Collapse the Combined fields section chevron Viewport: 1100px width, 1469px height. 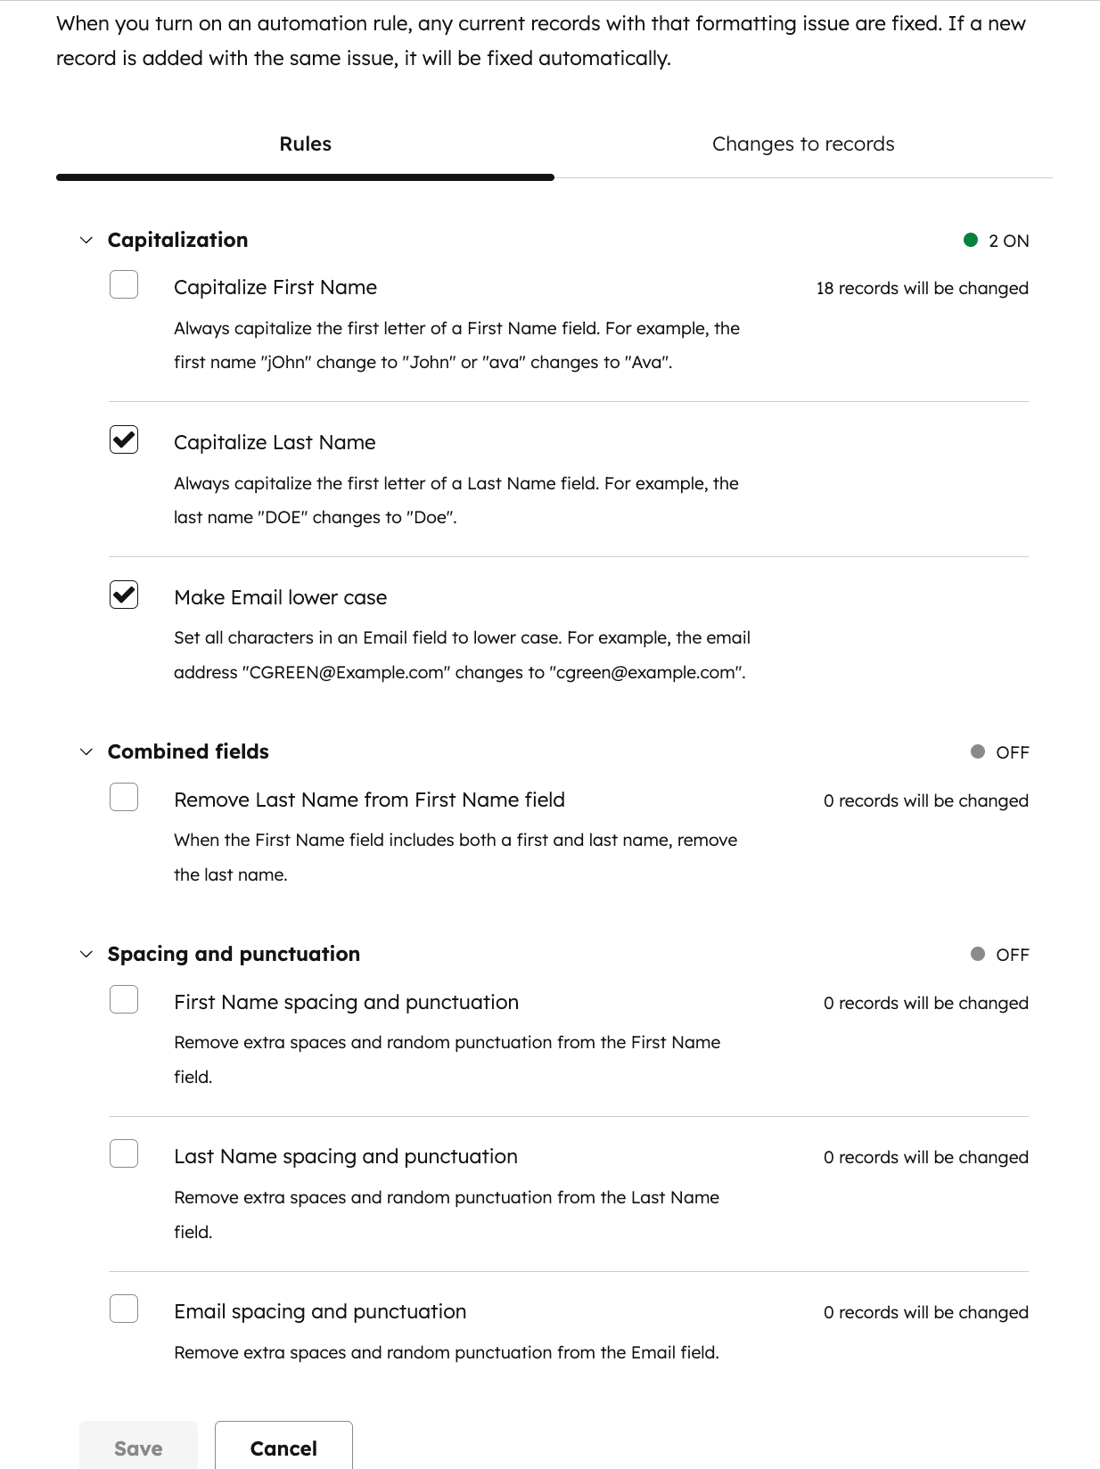point(86,752)
